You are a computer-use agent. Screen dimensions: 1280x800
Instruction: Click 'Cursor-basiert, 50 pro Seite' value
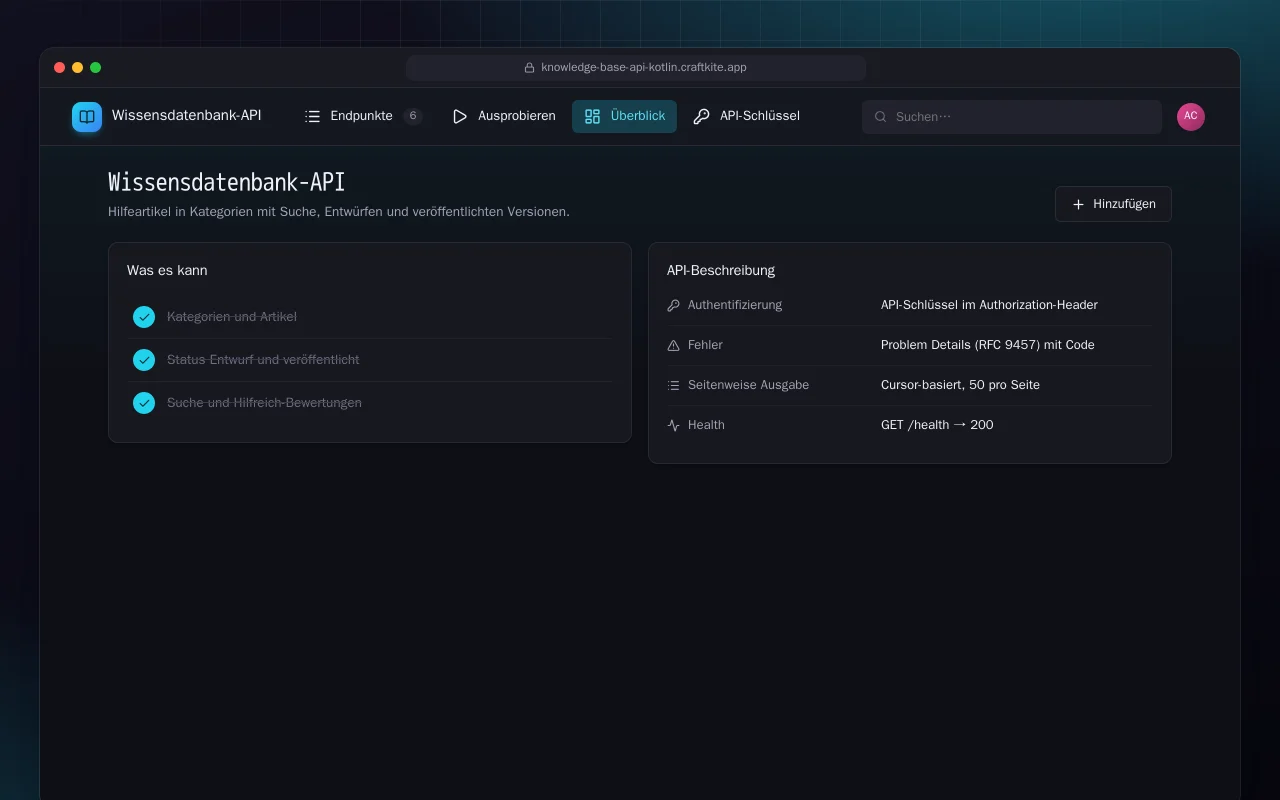pos(960,385)
